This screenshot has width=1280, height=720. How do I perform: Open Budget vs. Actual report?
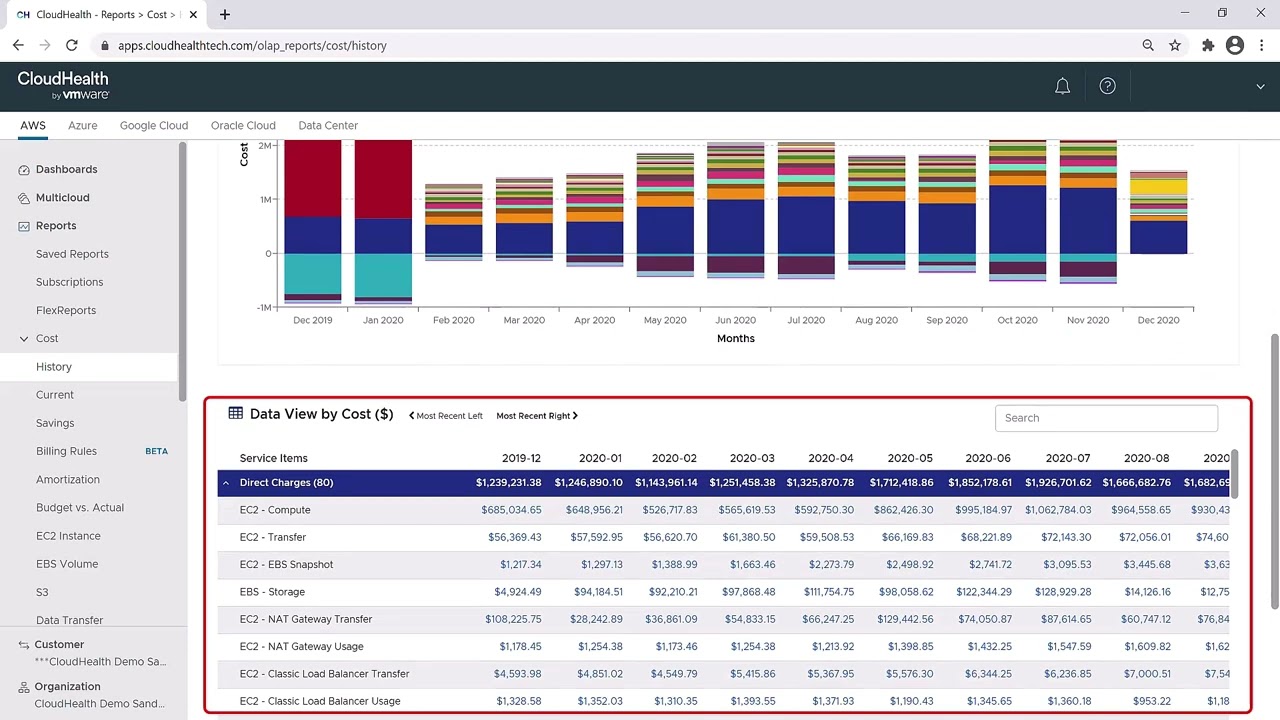coord(80,508)
